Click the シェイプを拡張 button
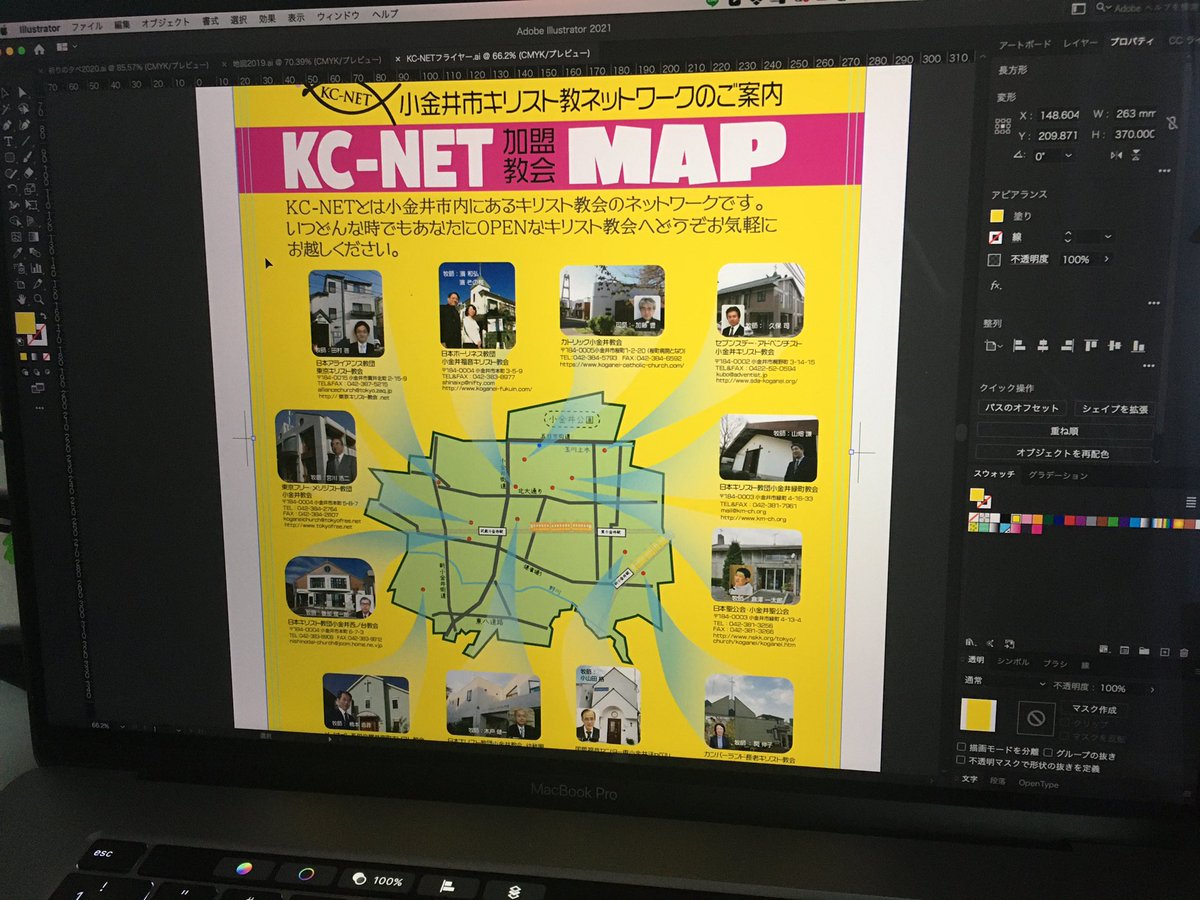The image size is (1200, 900). (x=1115, y=409)
